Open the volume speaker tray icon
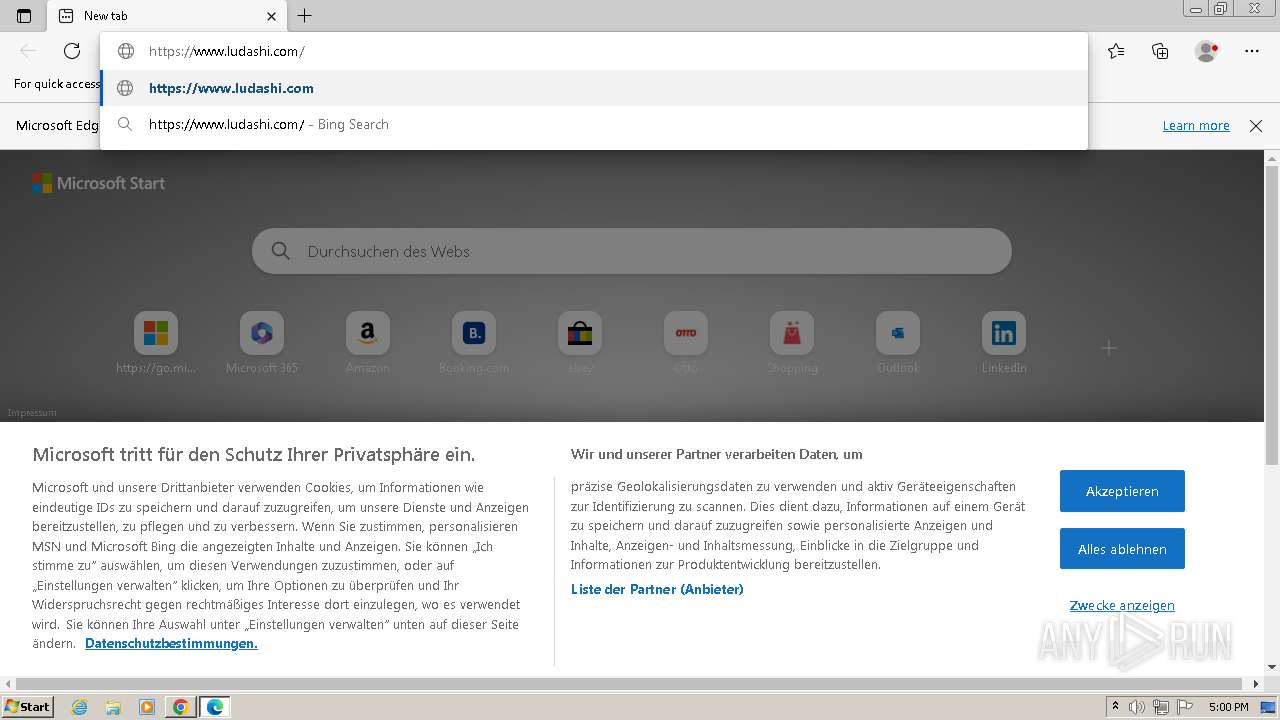This screenshot has height=720, width=1280. (1137, 707)
